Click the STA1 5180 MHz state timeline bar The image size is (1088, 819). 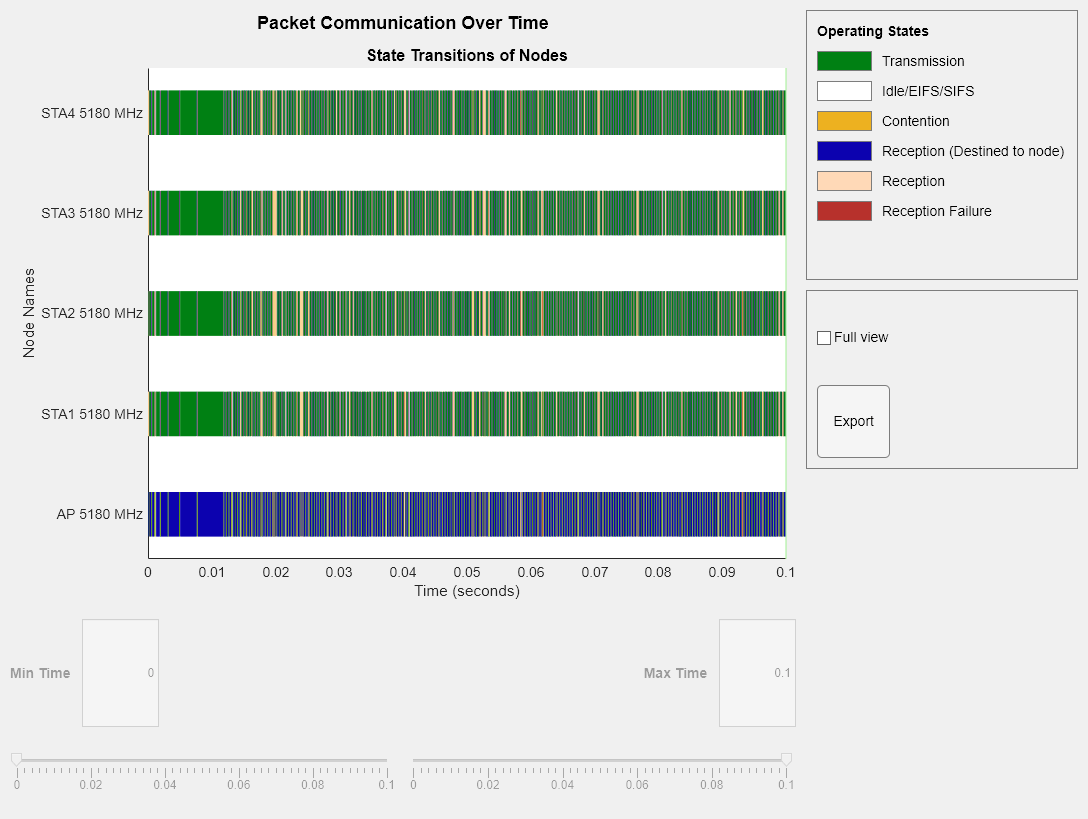(x=466, y=414)
